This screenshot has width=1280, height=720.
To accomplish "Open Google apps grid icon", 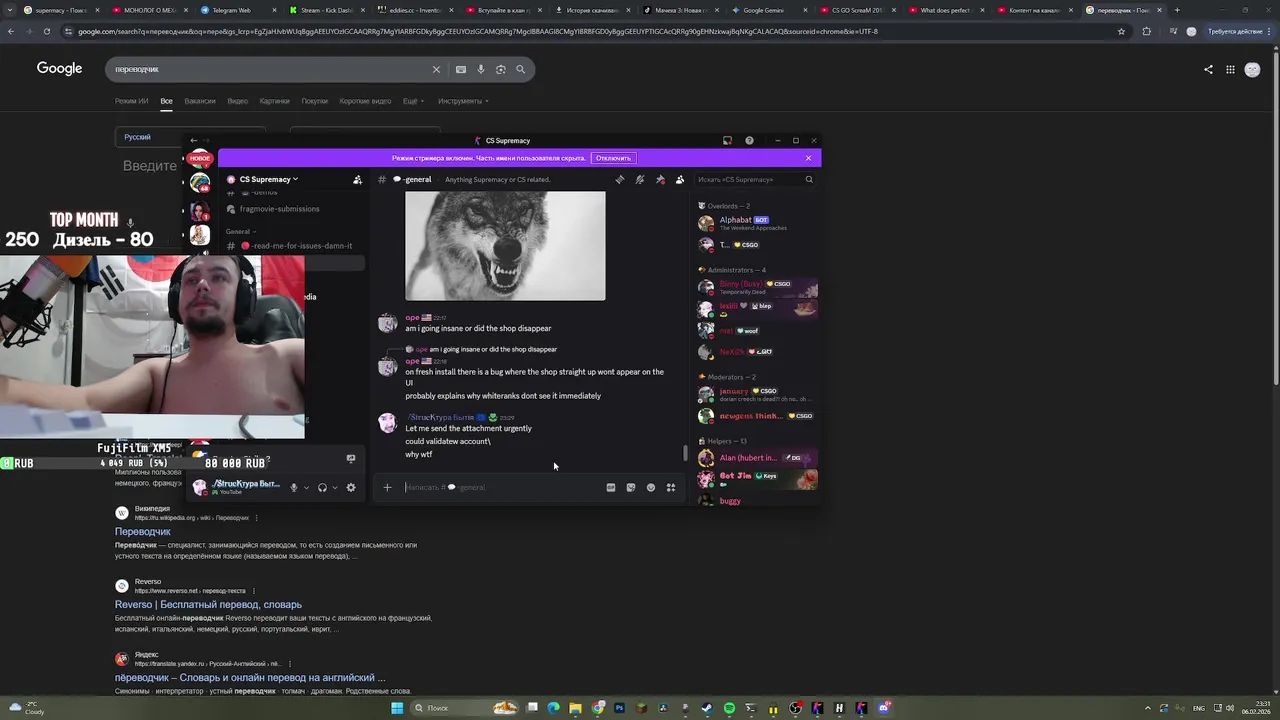I will (1230, 69).
